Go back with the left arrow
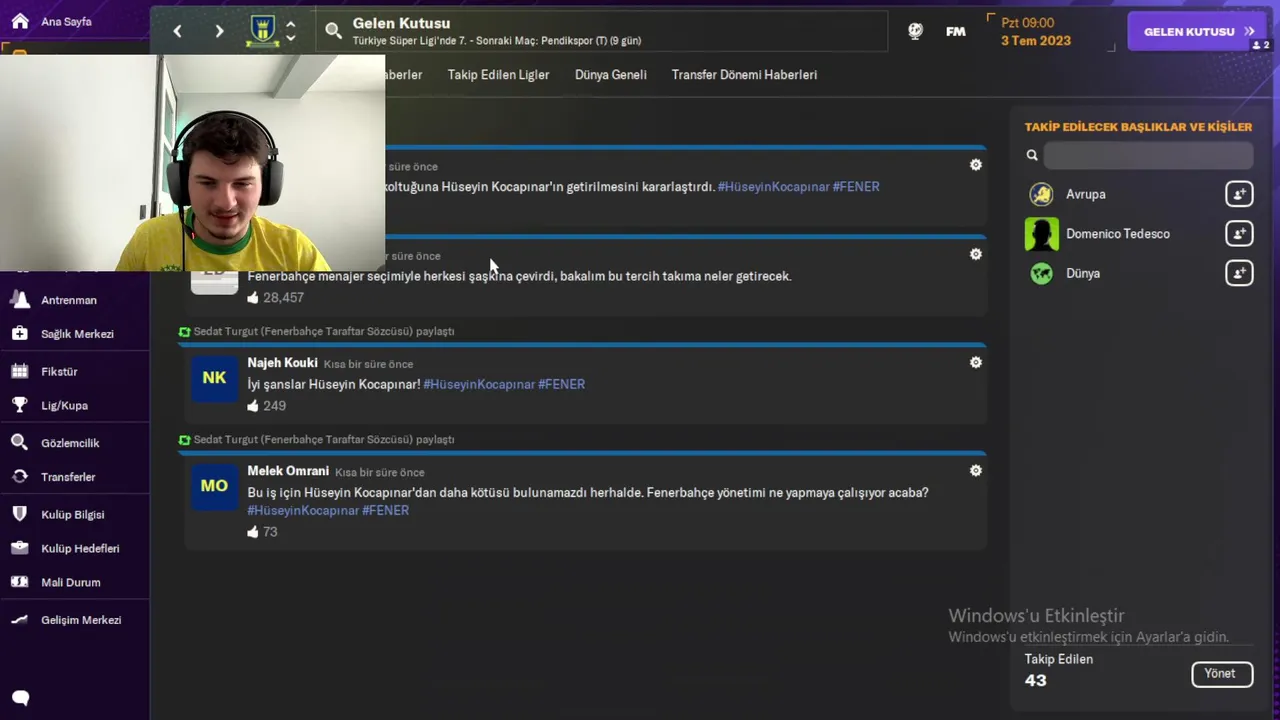 point(177,31)
